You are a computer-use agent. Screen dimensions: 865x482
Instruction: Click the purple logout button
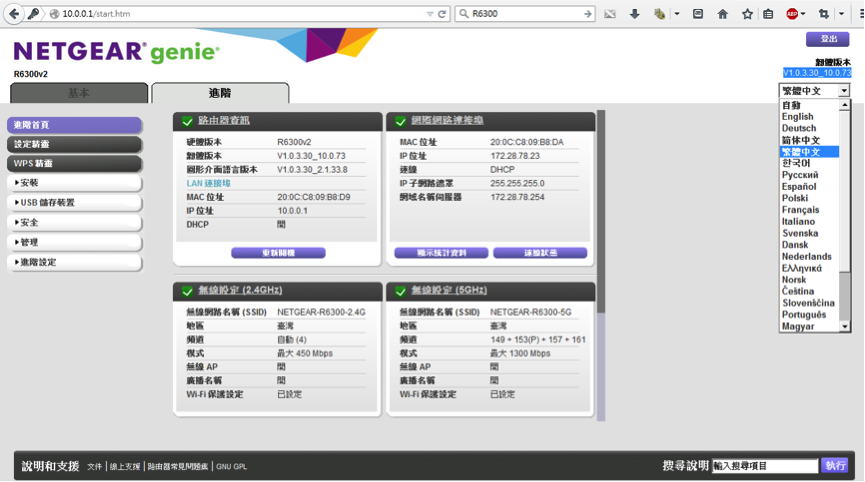pos(827,39)
